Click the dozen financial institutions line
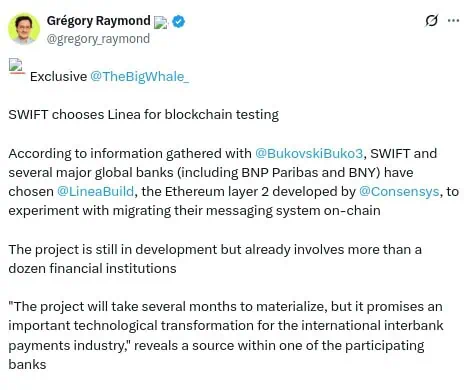Screen dimensions: 471x390 point(92,268)
